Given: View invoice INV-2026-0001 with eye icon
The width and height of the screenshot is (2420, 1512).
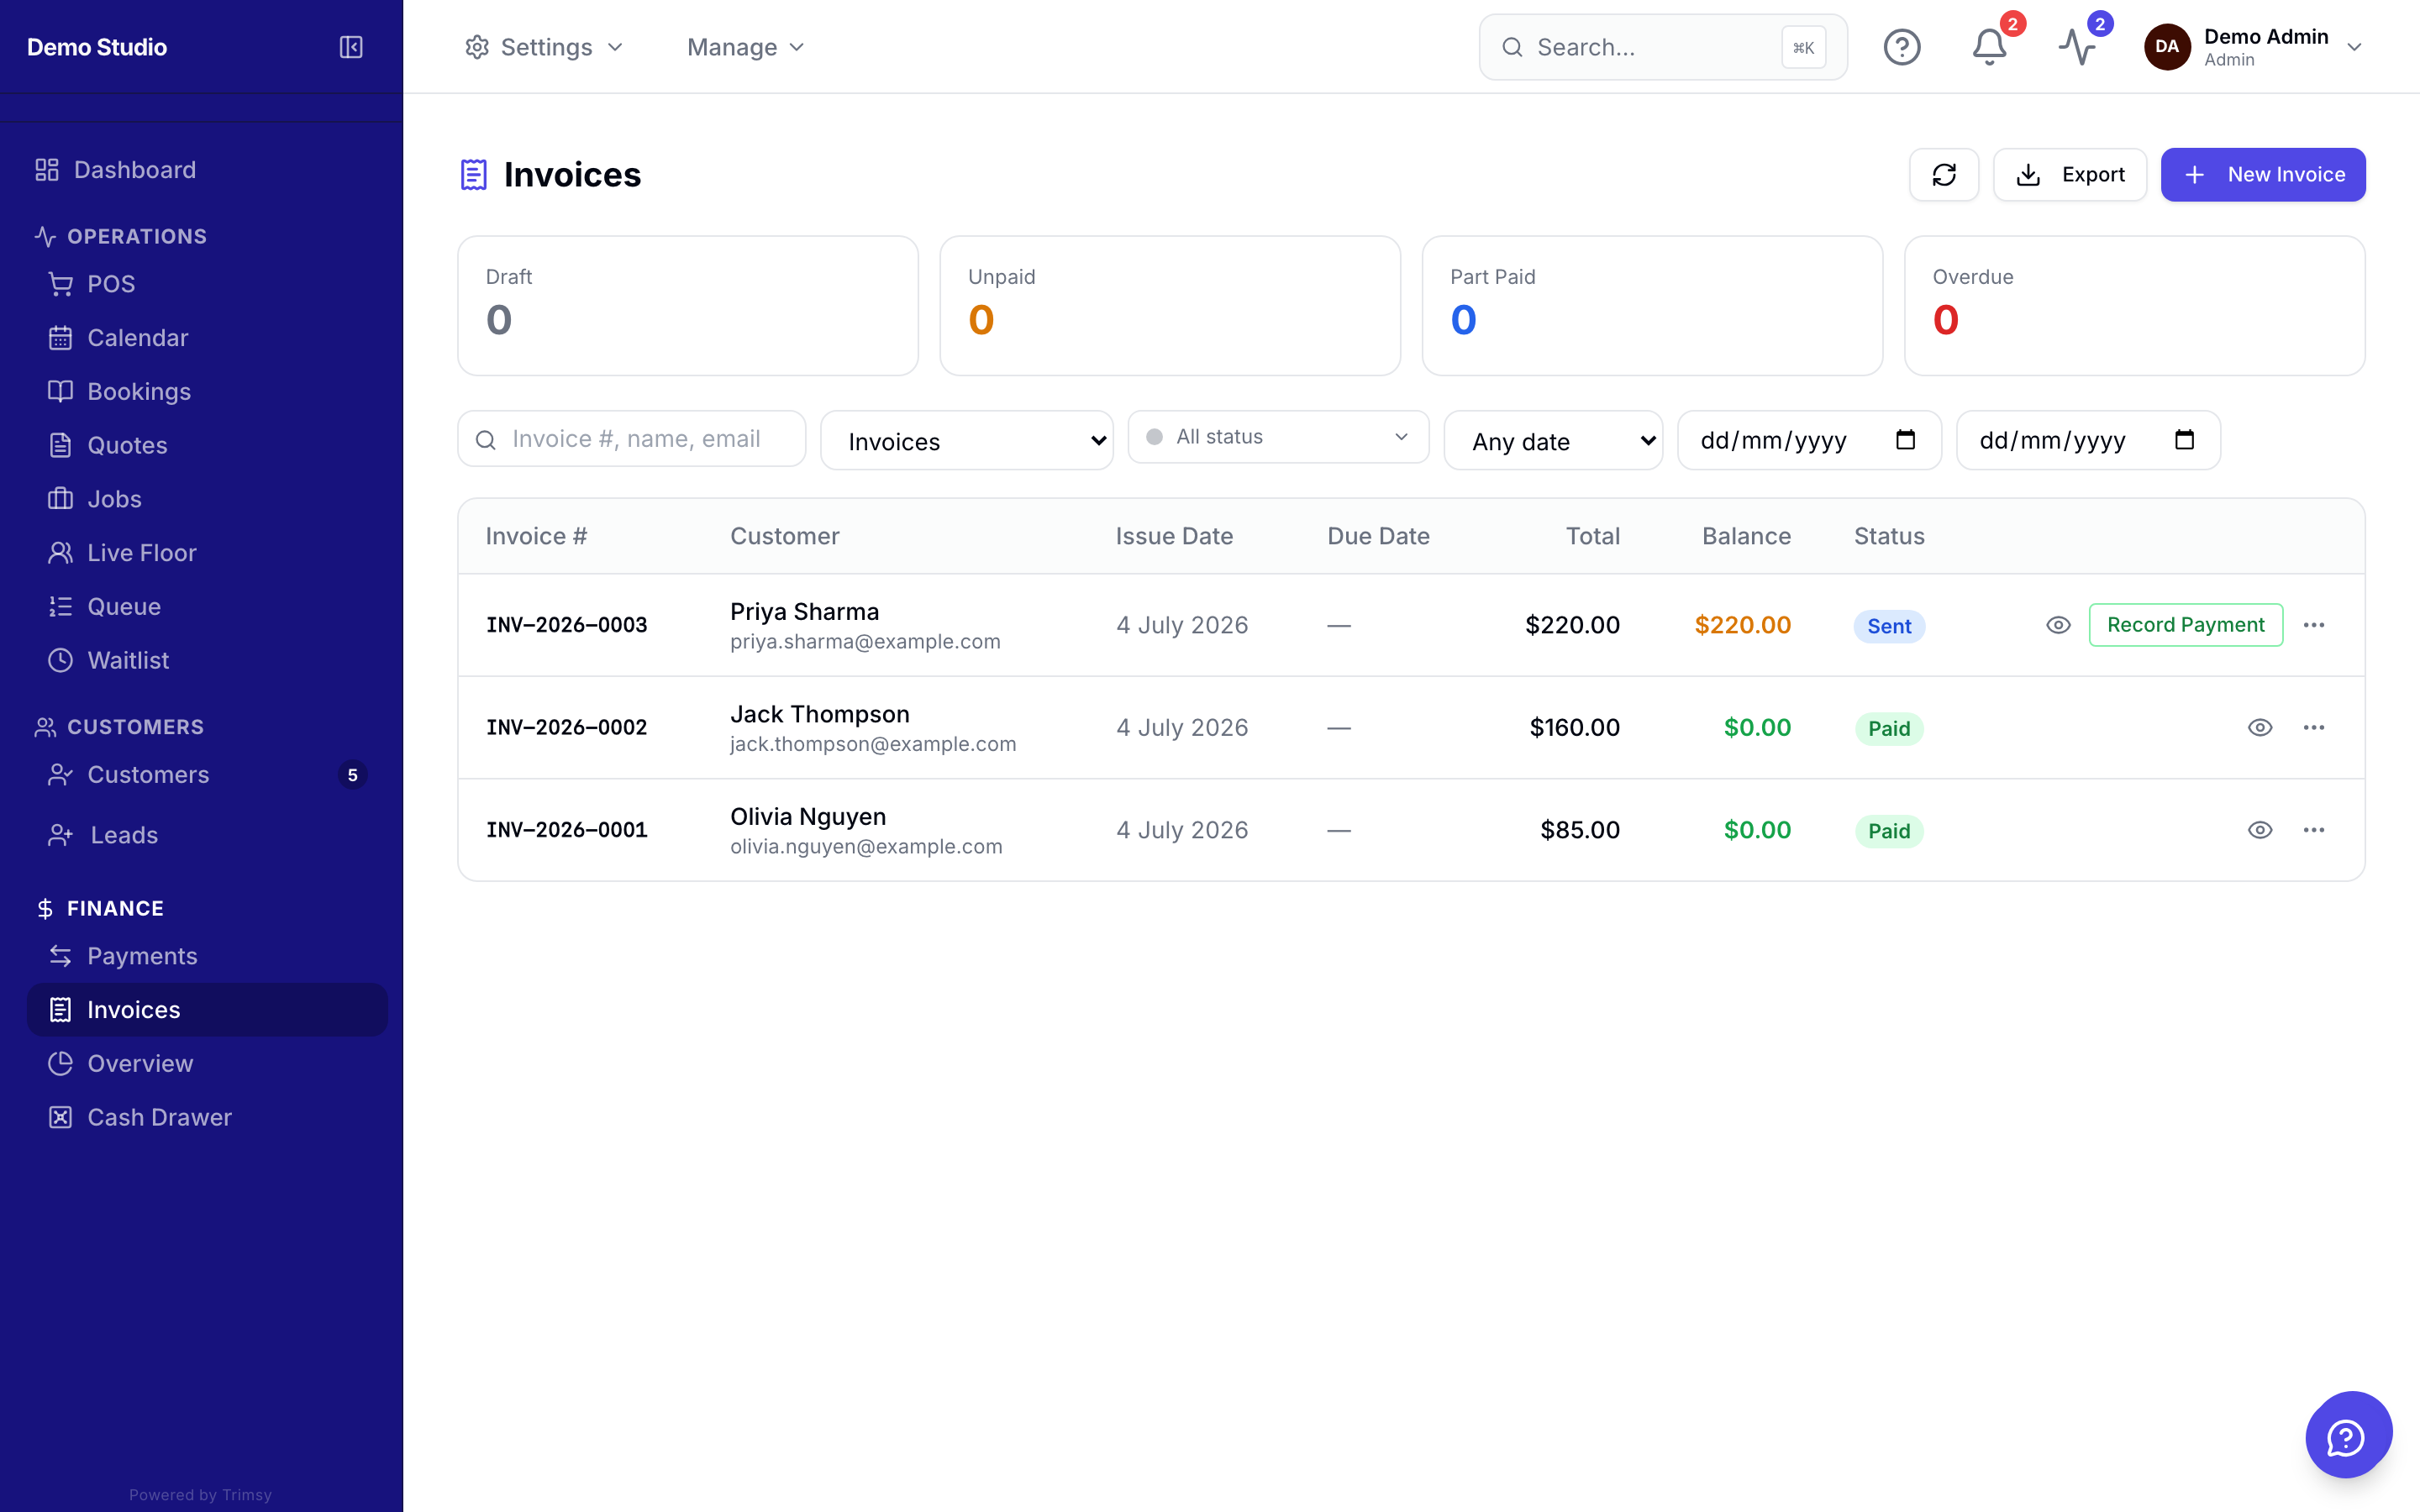Looking at the screenshot, I should coord(2259,830).
